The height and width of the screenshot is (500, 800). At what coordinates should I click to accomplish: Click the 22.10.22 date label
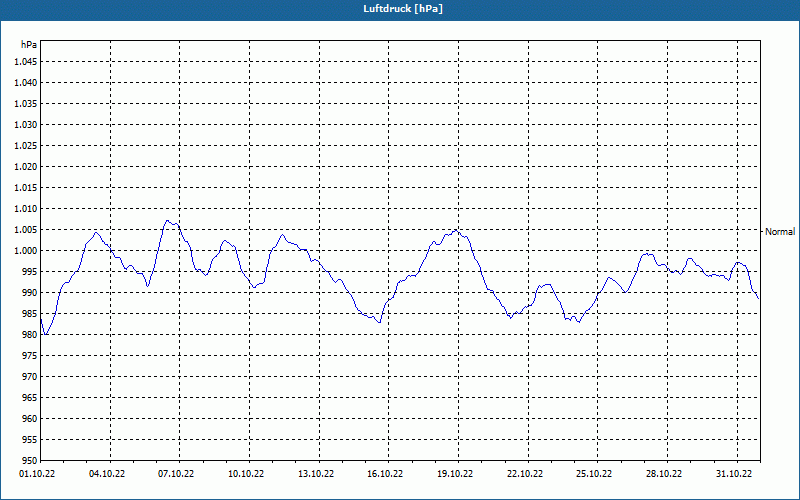tap(525, 474)
